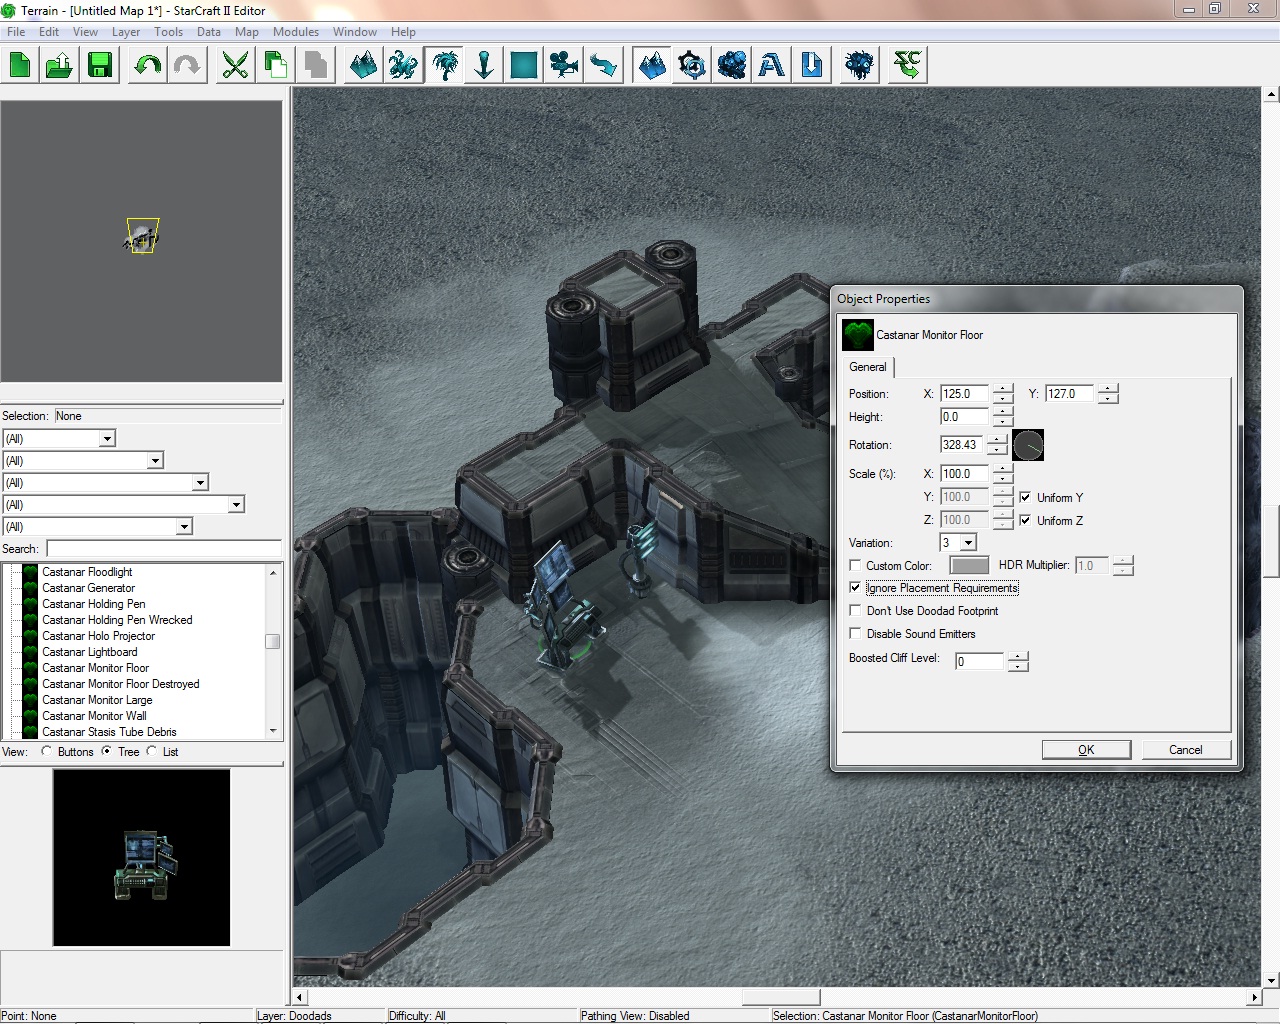Click the Save disk icon
This screenshot has height=1024, width=1280.
click(100, 66)
